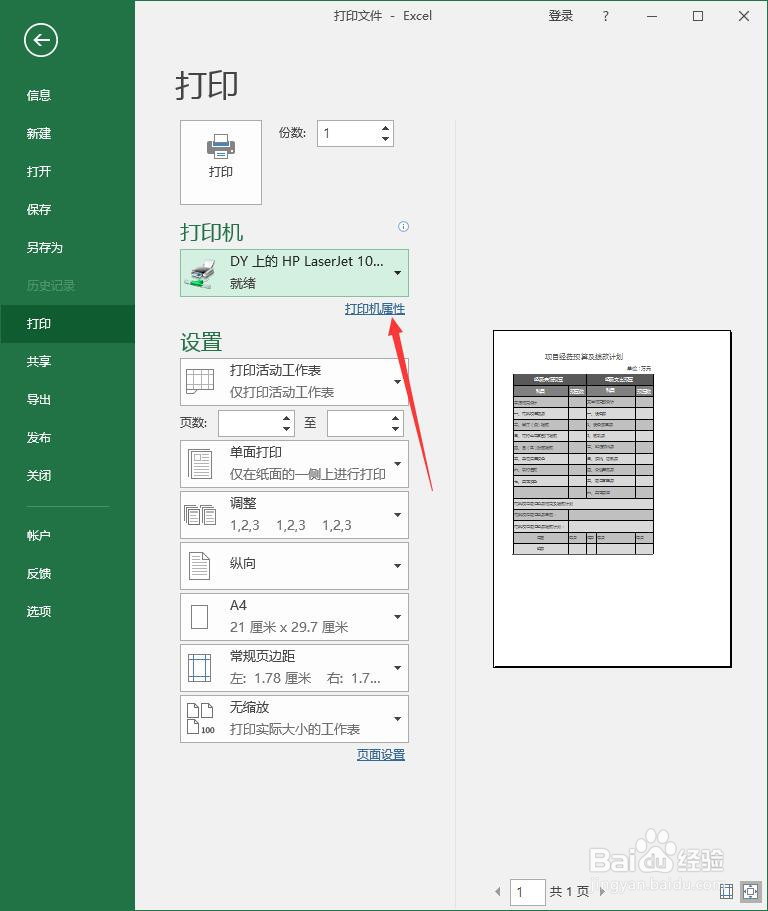This screenshot has width=768, height=911.
Task: Increase the ending page number
Action: point(395,417)
